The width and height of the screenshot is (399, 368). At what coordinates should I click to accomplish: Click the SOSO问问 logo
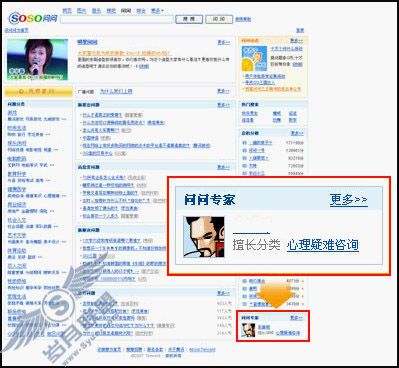tap(33, 18)
